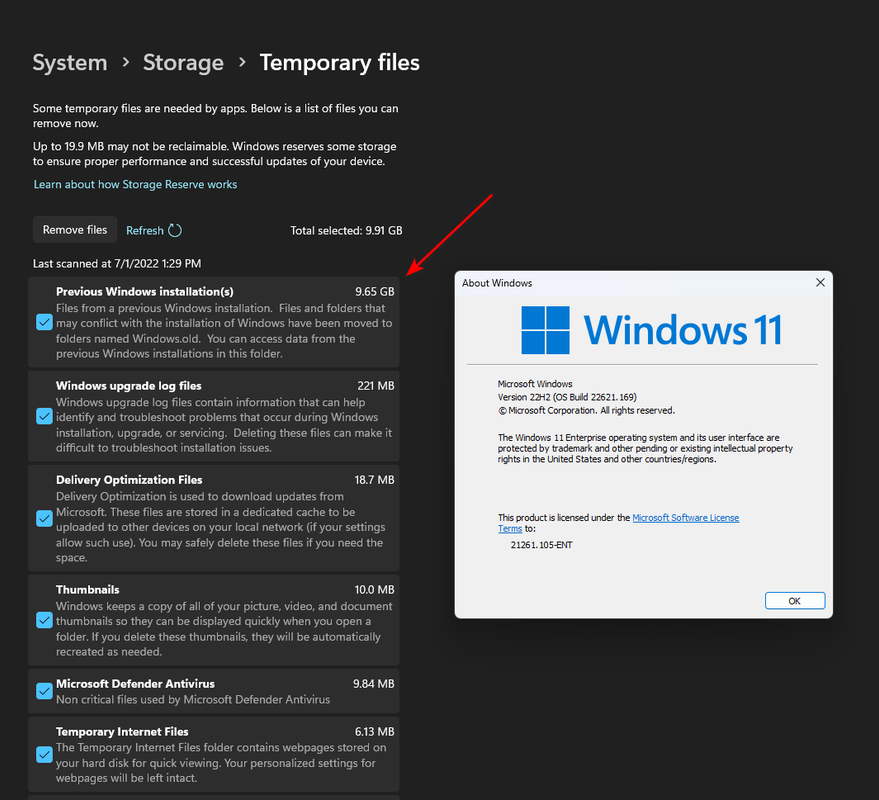Click the 10.0 MB size value

374,590
